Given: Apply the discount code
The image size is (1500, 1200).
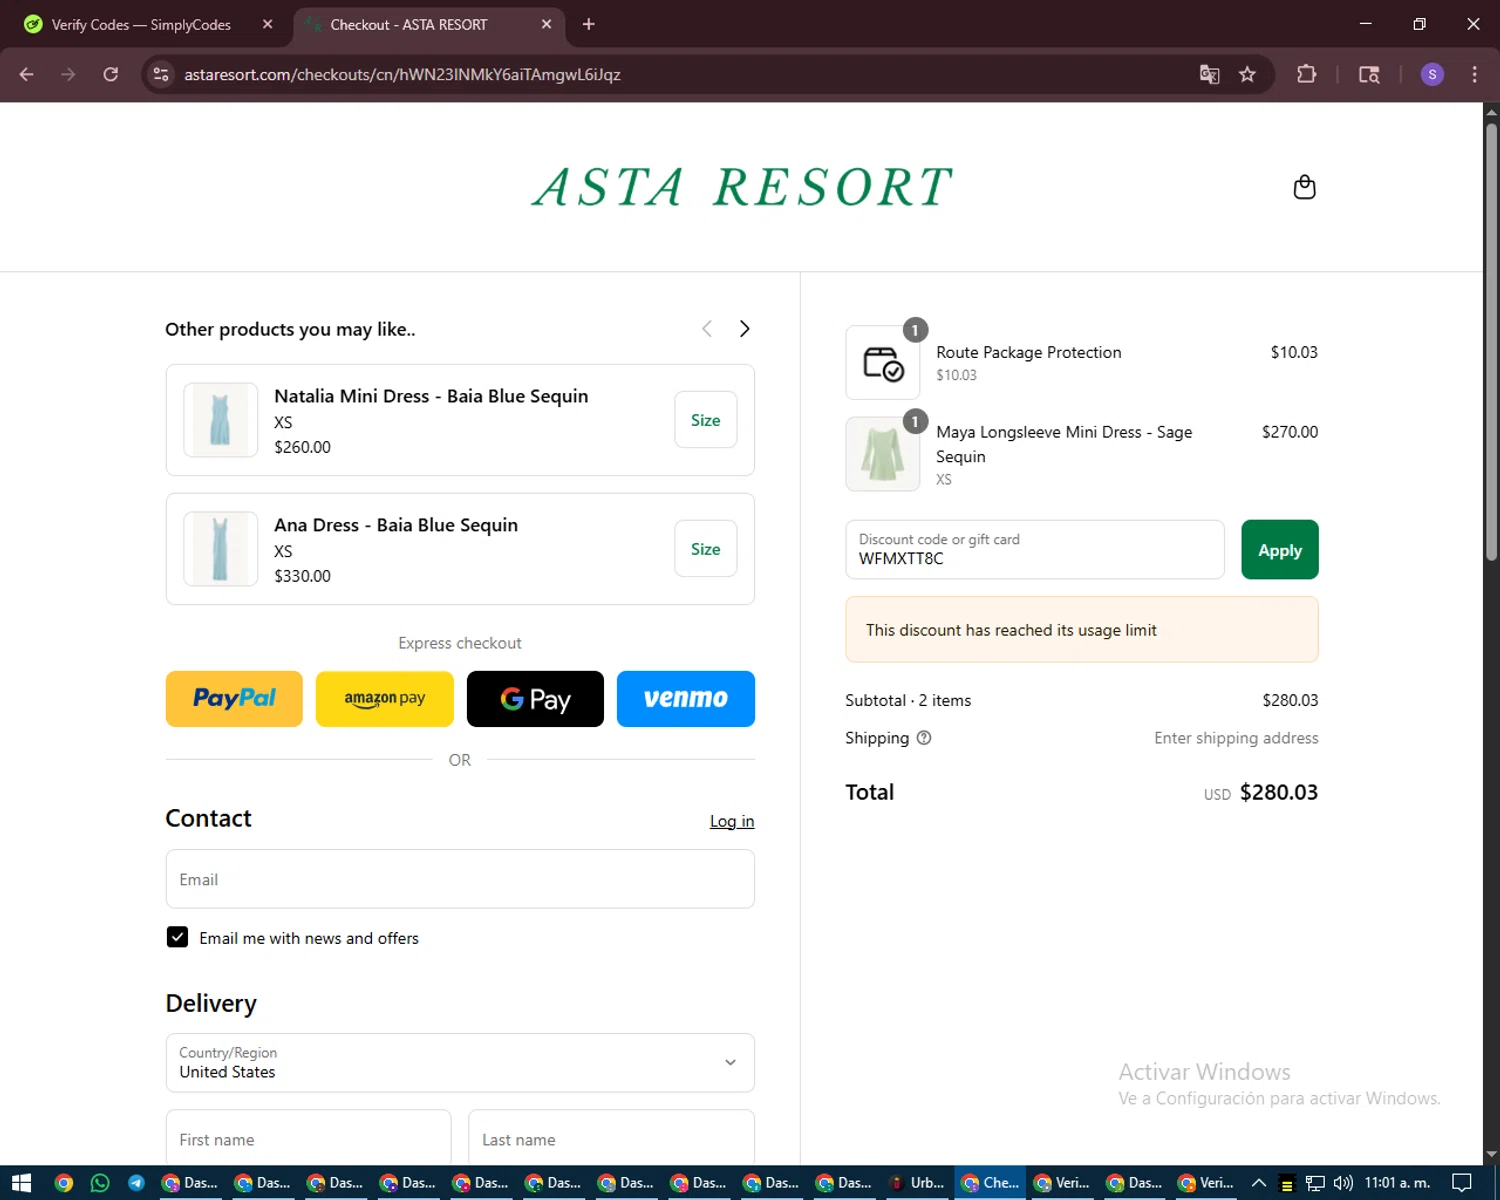Looking at the screenshot, I should point(1280,549).
